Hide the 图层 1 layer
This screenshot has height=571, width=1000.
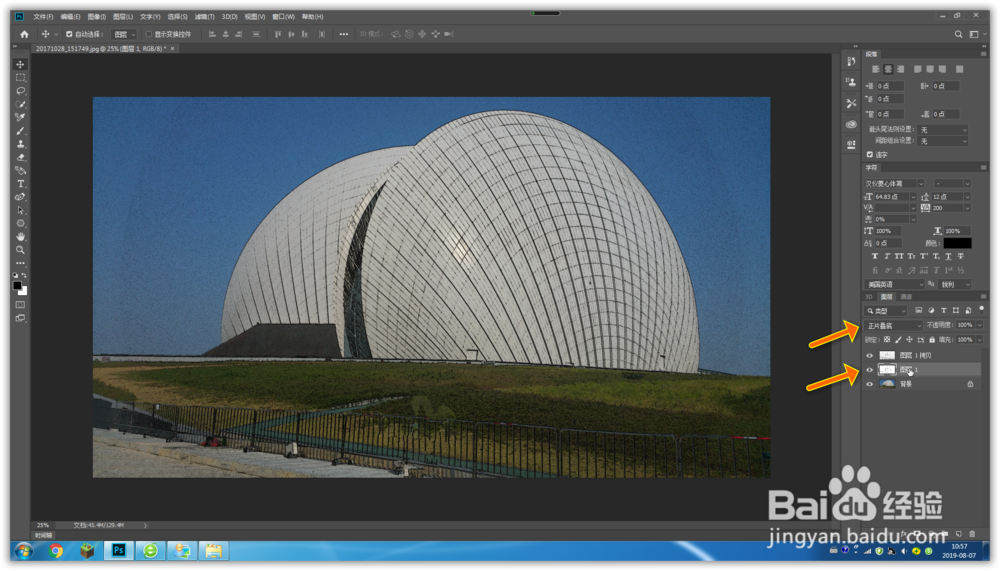coord(869,369)
